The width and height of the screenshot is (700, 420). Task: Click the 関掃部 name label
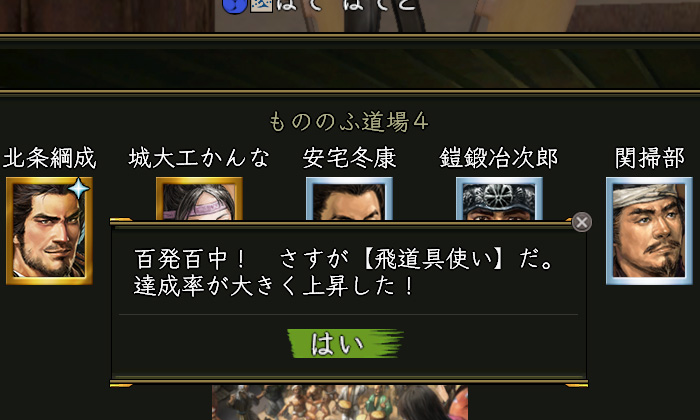tap(650, 158)
